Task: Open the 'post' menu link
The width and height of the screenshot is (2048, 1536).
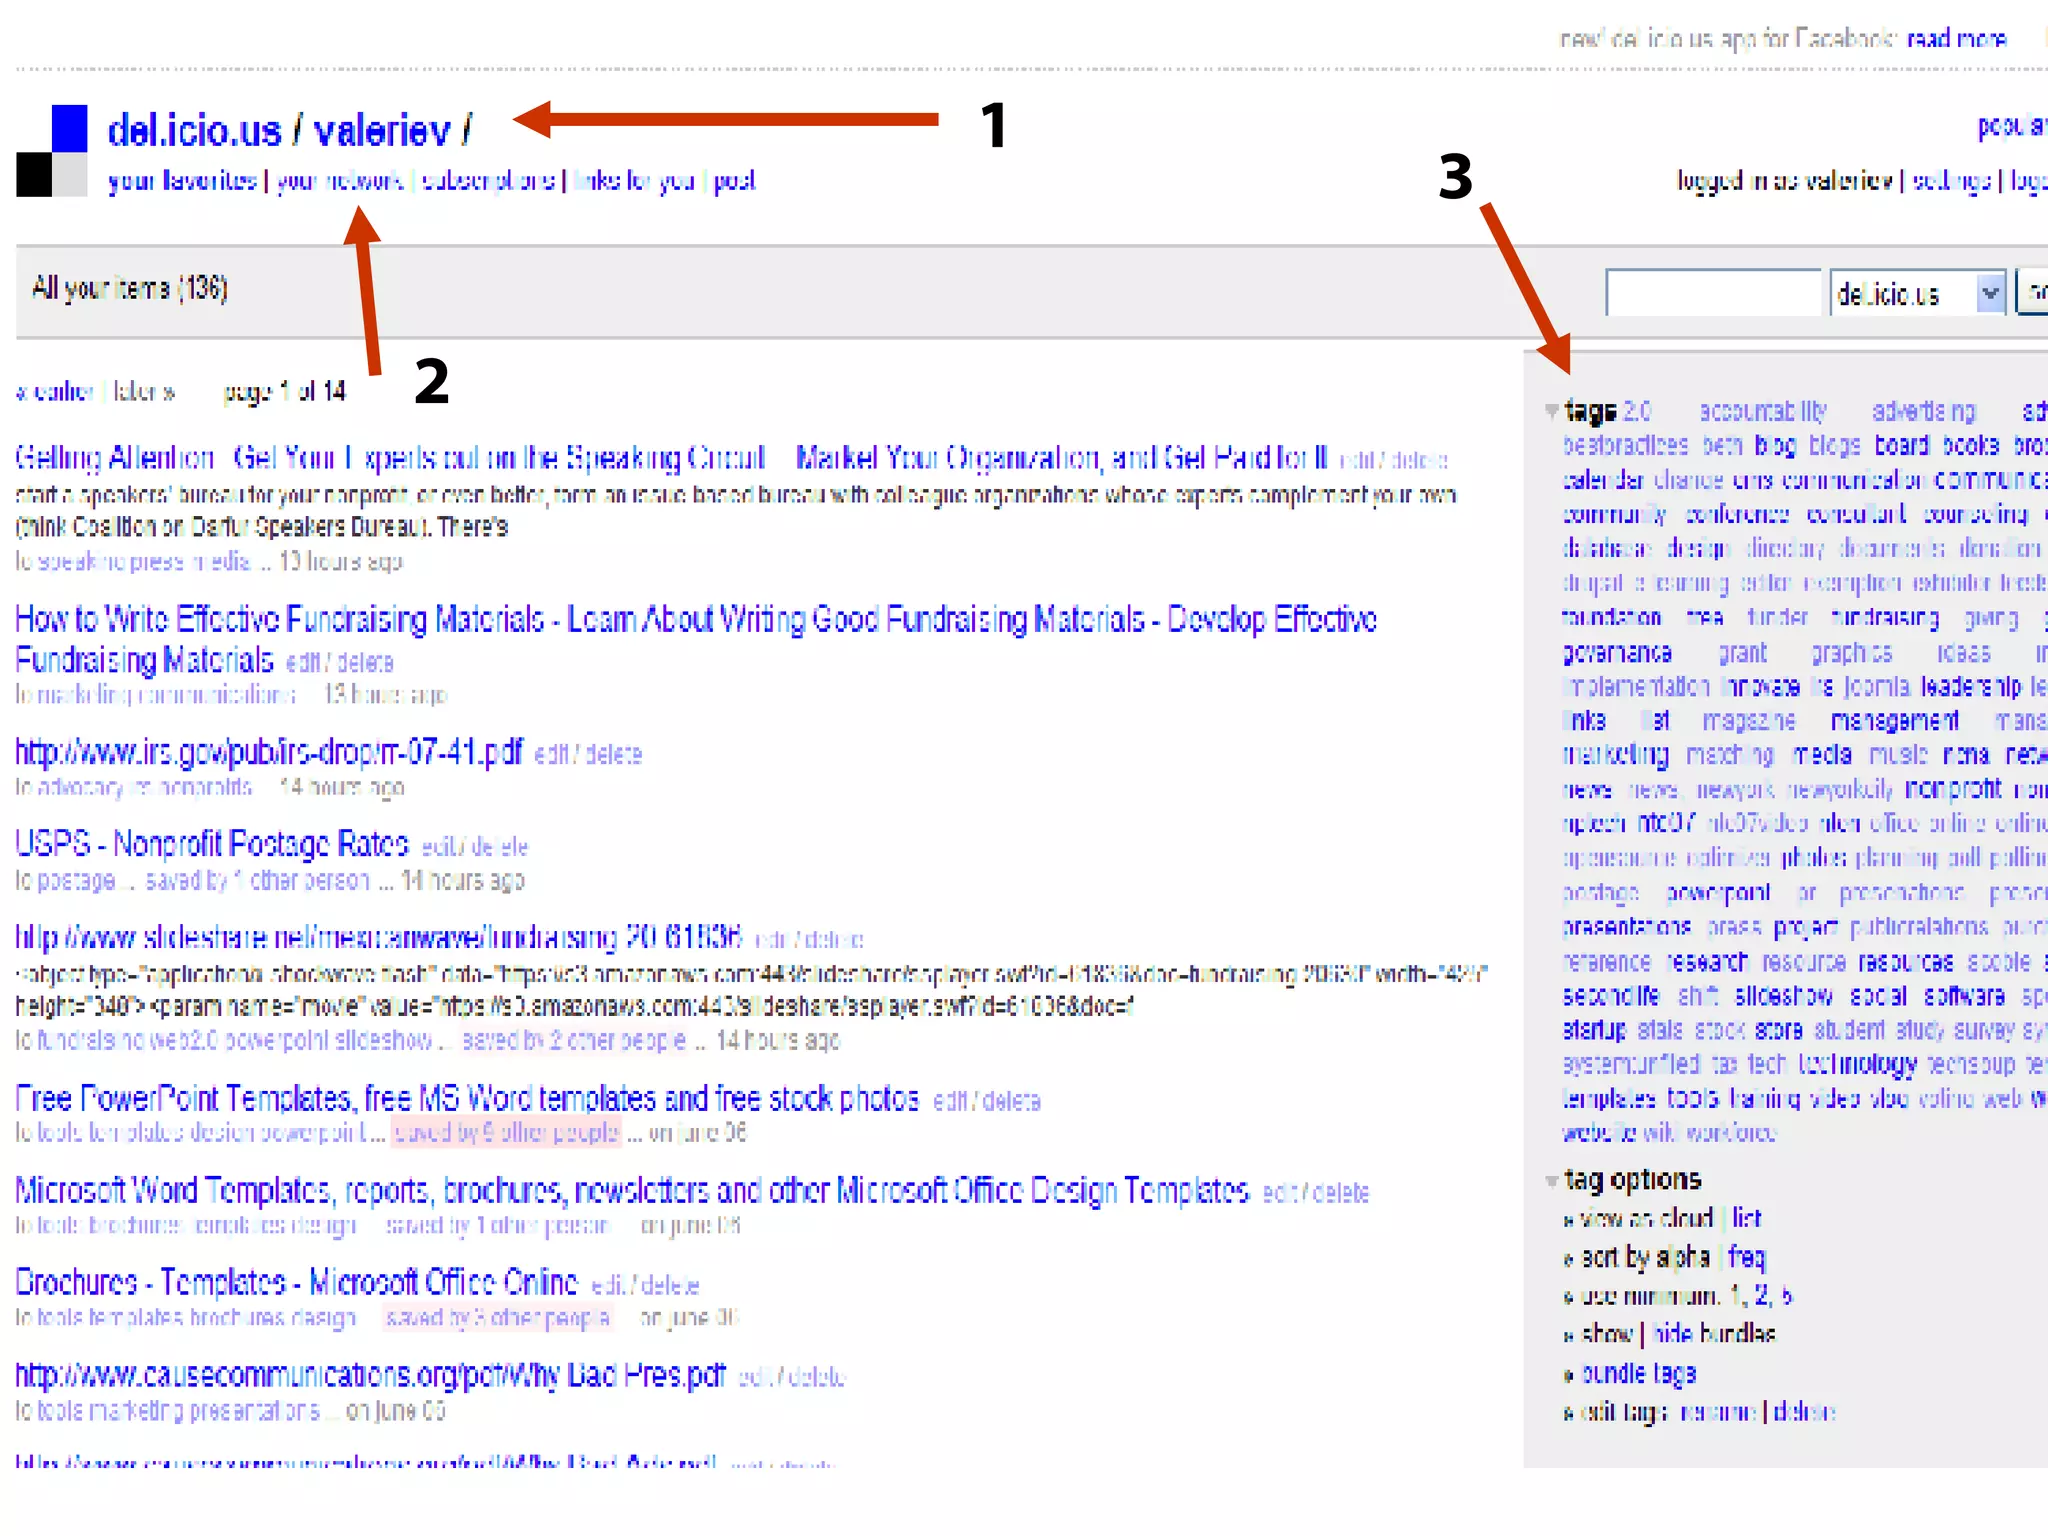Action: coord(734,181)
